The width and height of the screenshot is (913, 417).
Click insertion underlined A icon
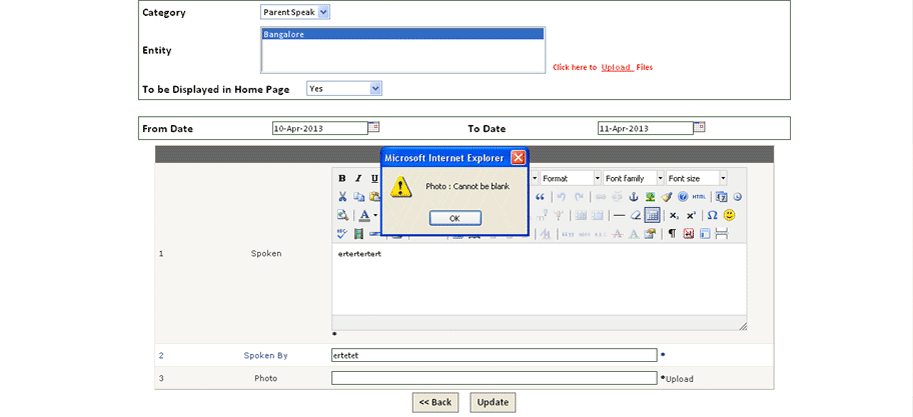pos(634,234)
